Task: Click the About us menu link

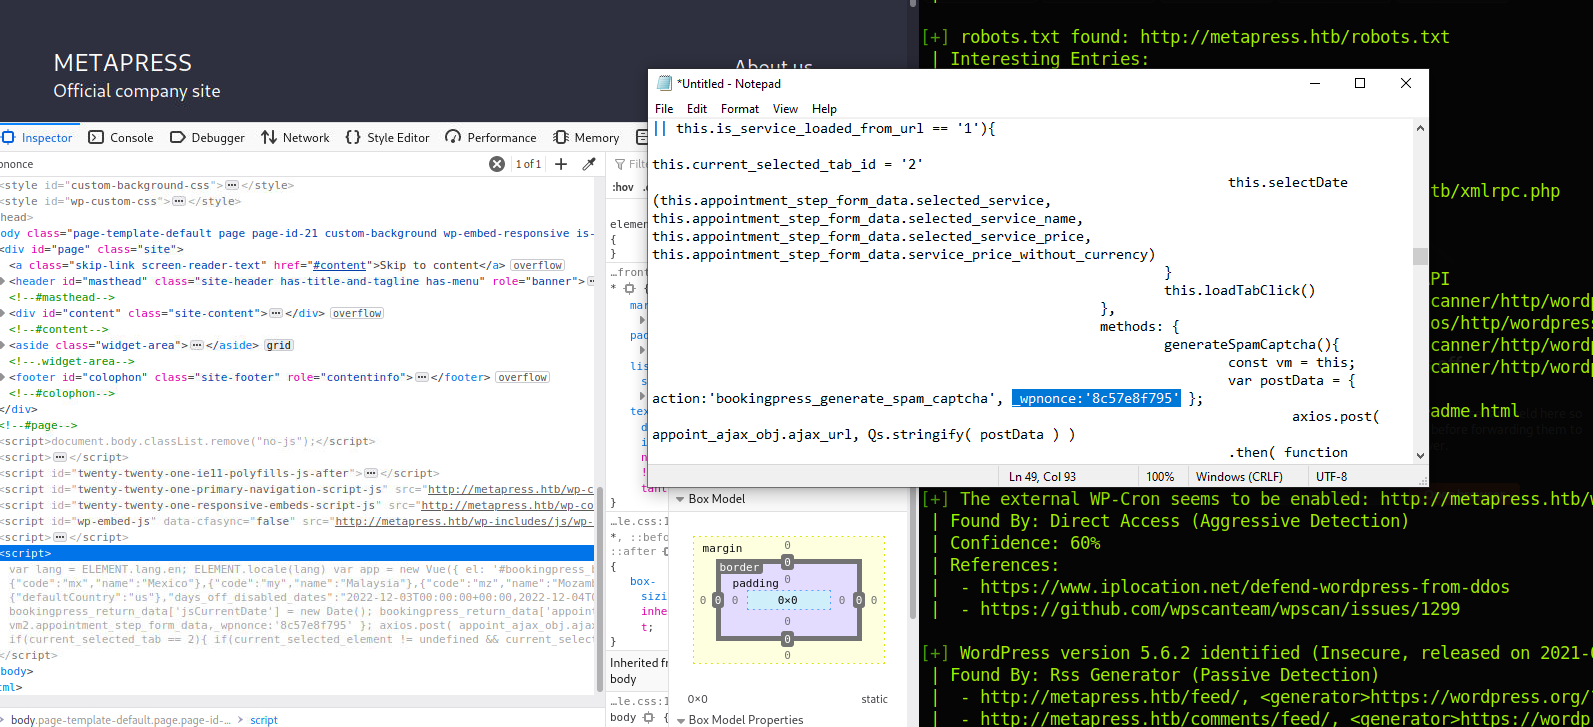Action: point(774,65)
